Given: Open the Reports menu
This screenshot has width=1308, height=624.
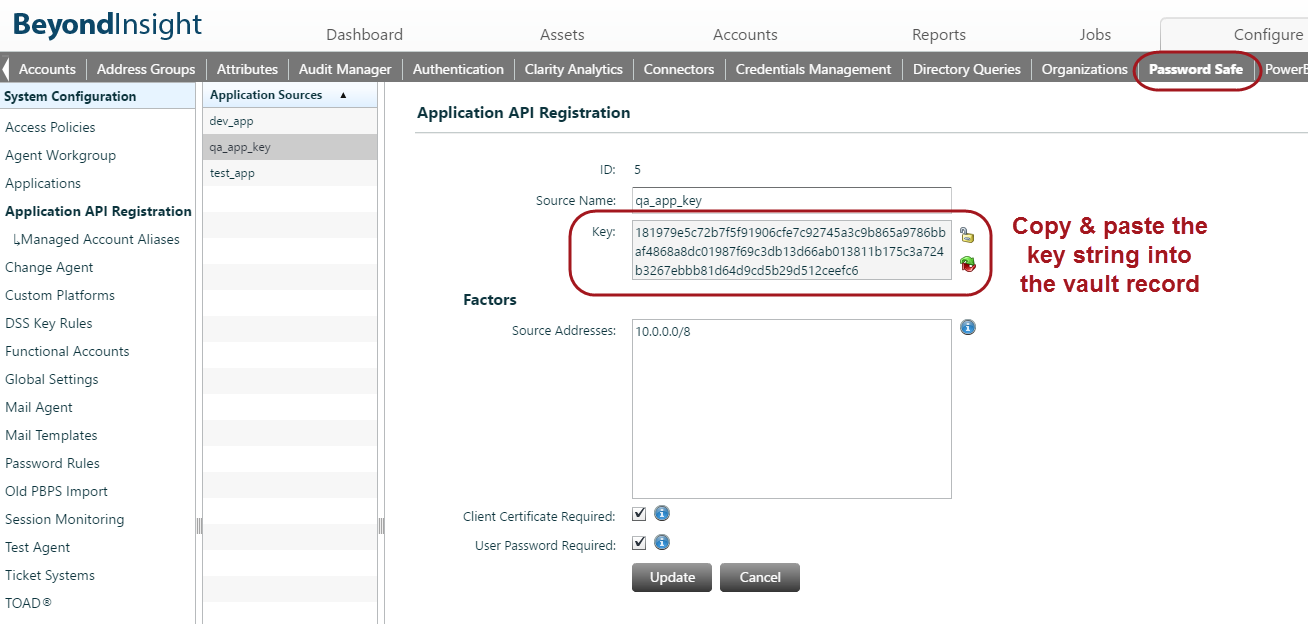Looking at the screenshot, I should coord(938,34).
